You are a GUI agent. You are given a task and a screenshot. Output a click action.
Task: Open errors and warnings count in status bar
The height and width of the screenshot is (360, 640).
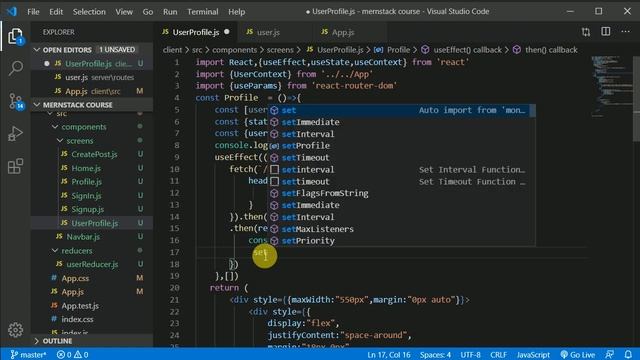click(72, 354)
